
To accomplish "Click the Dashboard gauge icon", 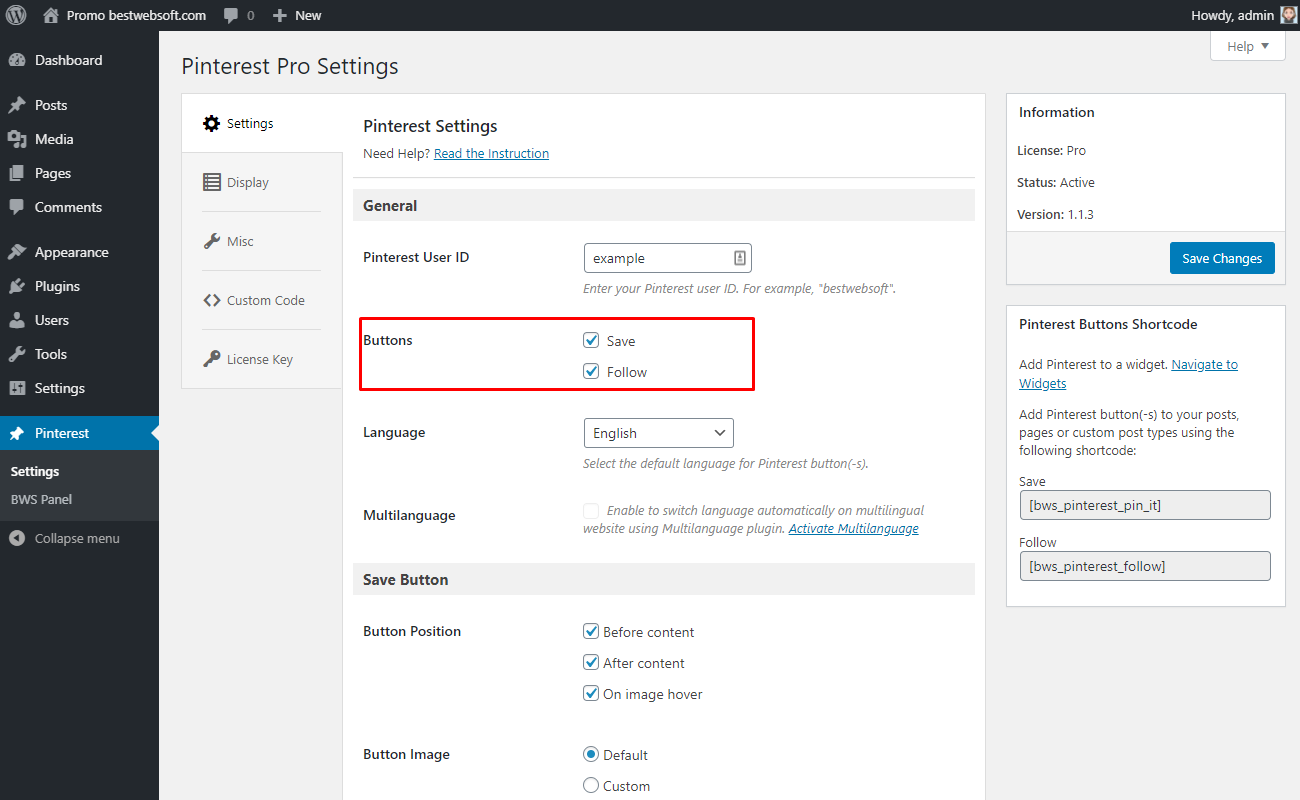I will point(17,60).
